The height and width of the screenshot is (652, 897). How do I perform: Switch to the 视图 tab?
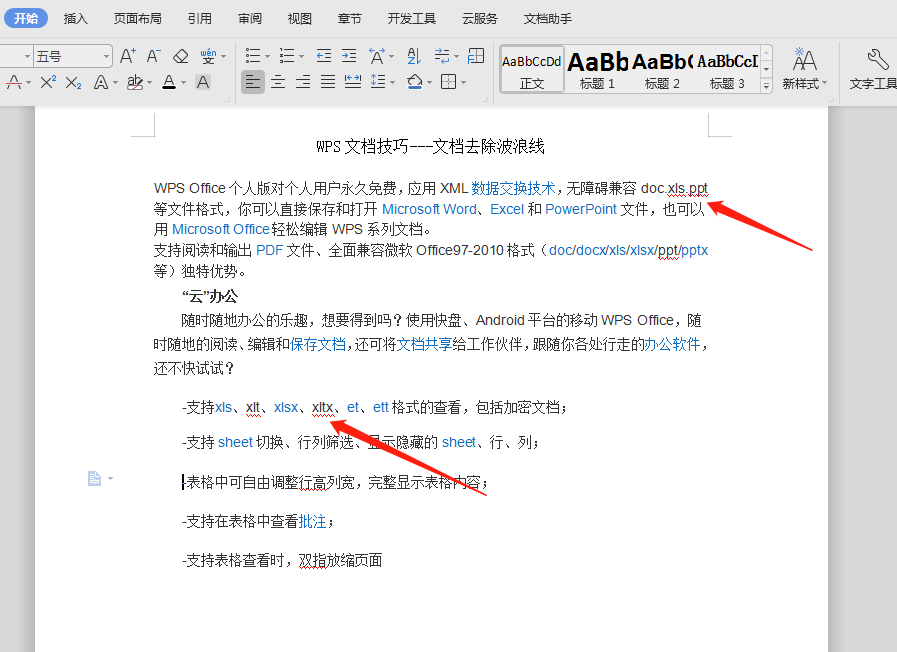(x=300, y=18)
